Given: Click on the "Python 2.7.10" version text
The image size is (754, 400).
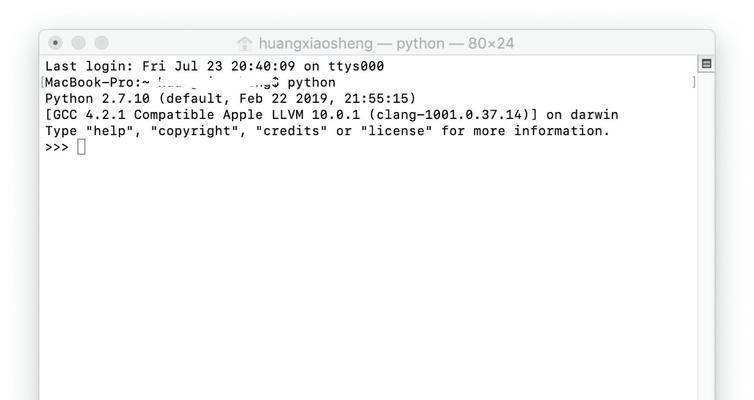Looking at the screenshot, I should pos(98,99).
